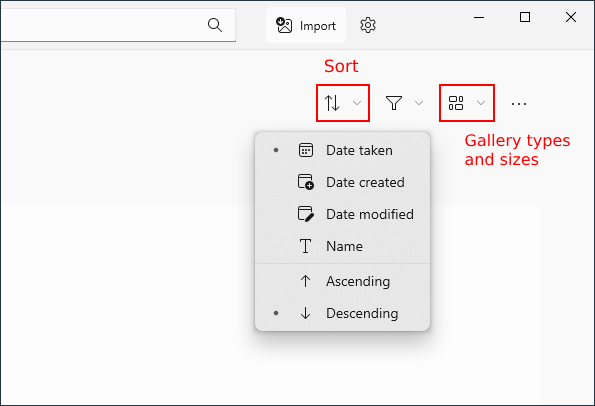Click inside the search input field

pyautogui.click(x=102, y=25)
